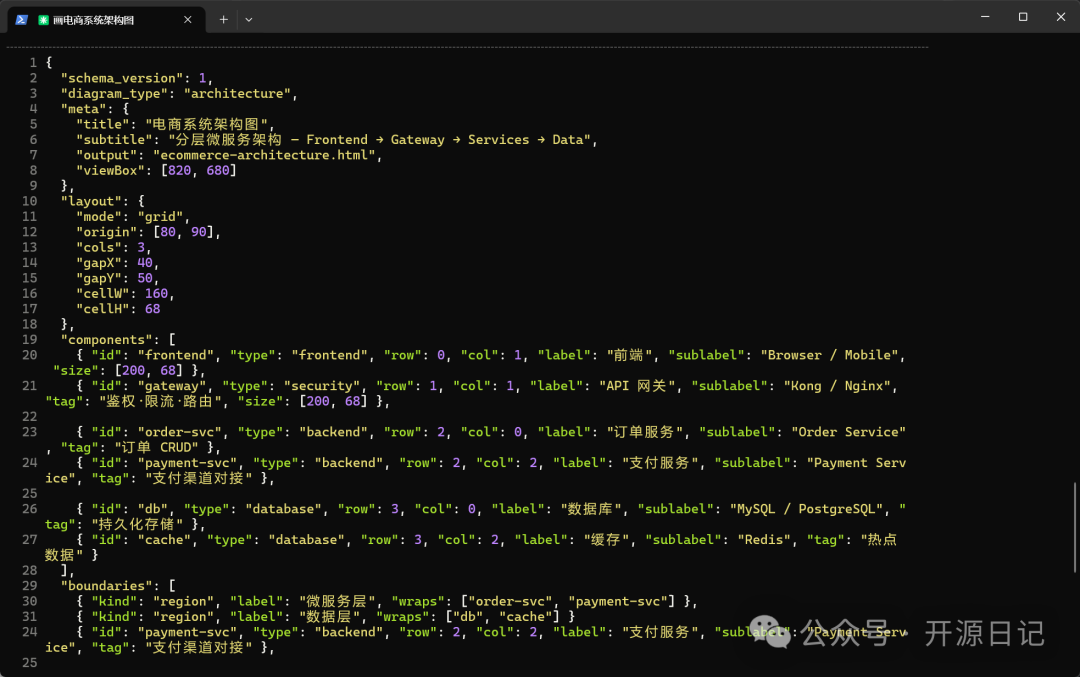Select the sublabel "Browser / Mobile"
The height and width of the screenshot is (677, 1080).
click(x=829, y=355)
